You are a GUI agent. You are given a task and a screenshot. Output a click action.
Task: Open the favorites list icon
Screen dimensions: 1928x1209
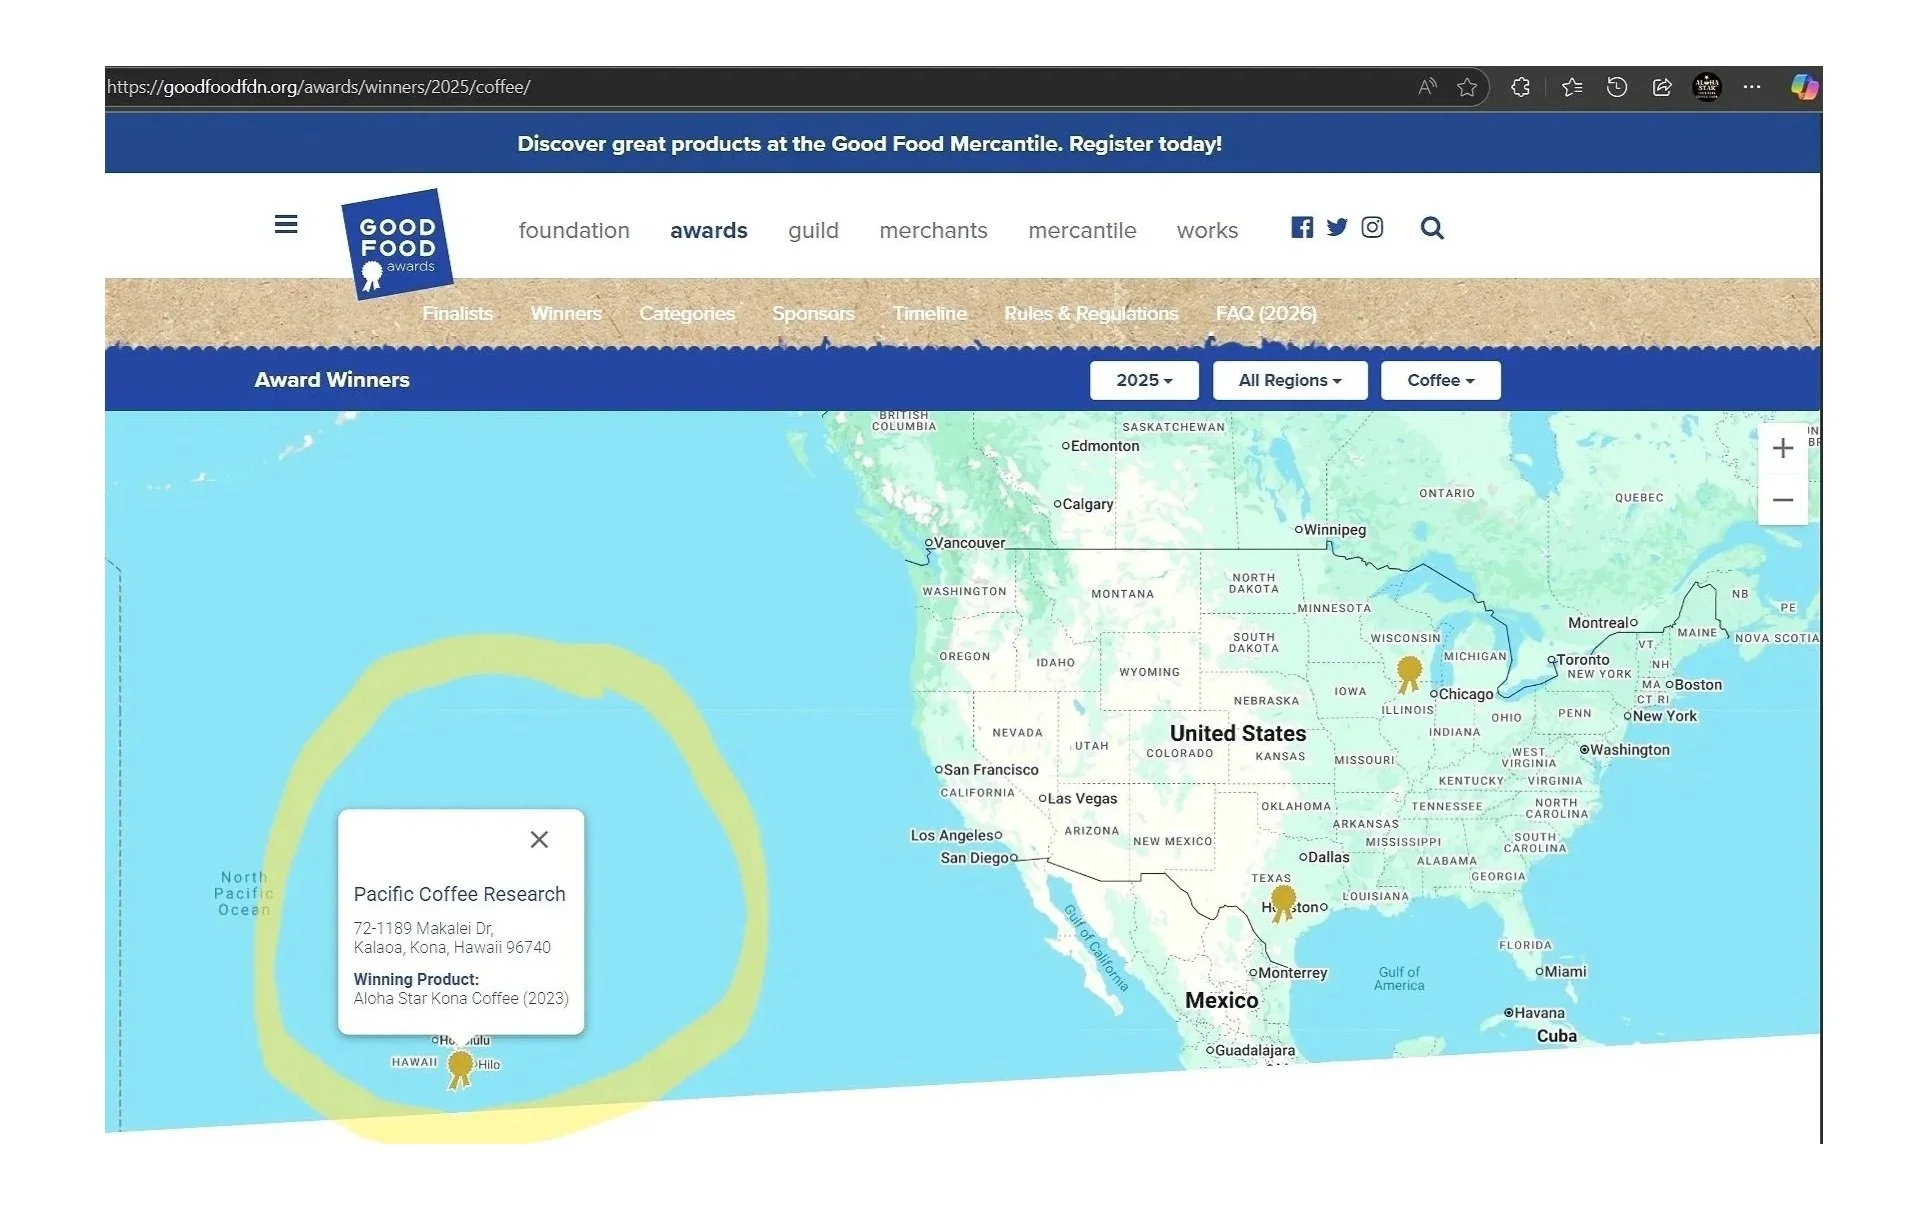1572,87
